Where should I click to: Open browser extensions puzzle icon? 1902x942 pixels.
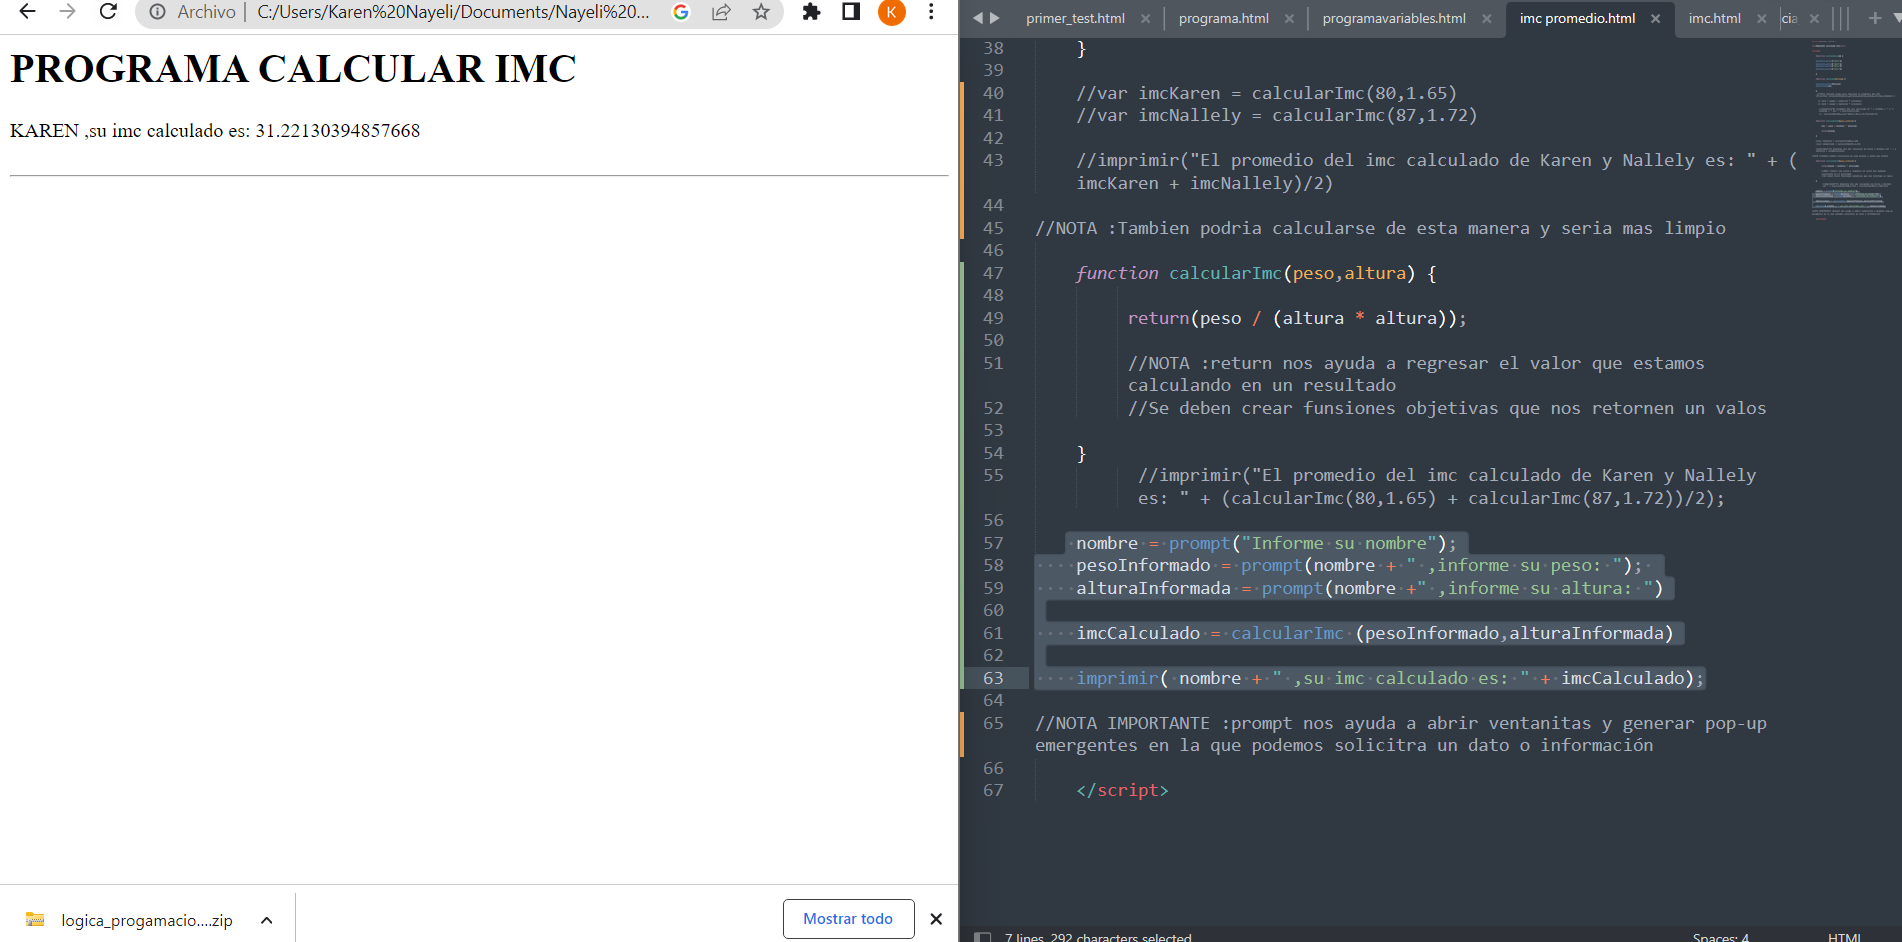(x=811, y=12)
